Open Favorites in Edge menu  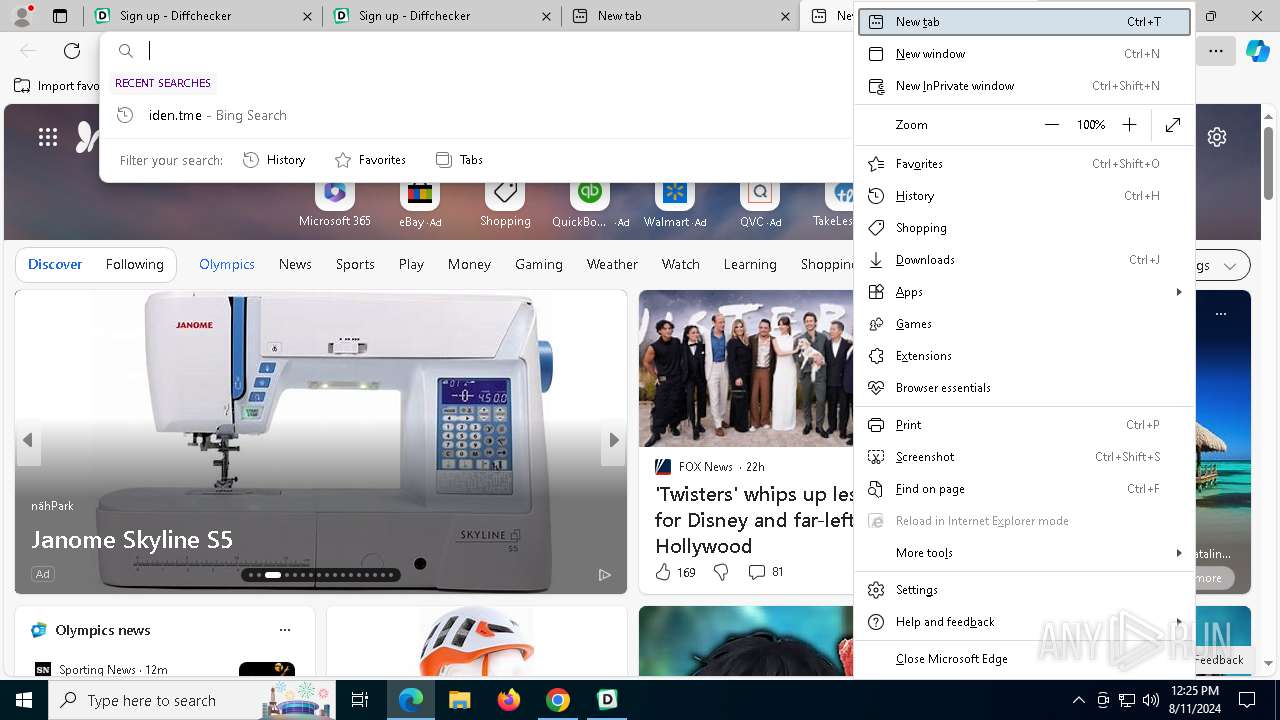tap(1025, 164)
